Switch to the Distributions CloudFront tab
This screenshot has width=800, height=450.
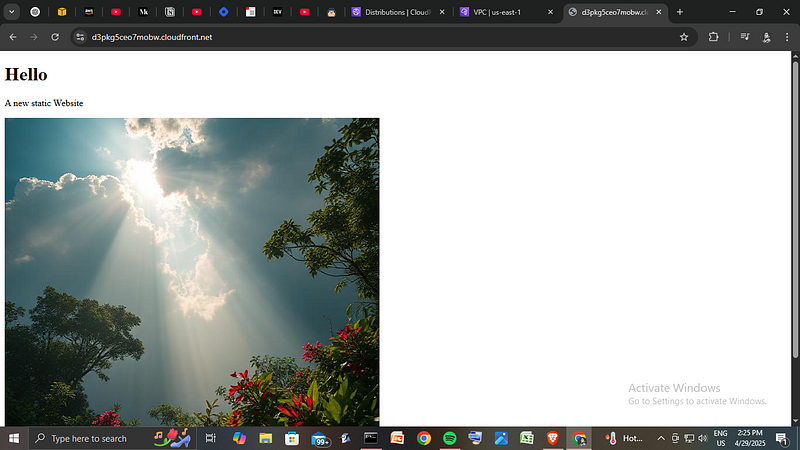[x=398, y=12]
